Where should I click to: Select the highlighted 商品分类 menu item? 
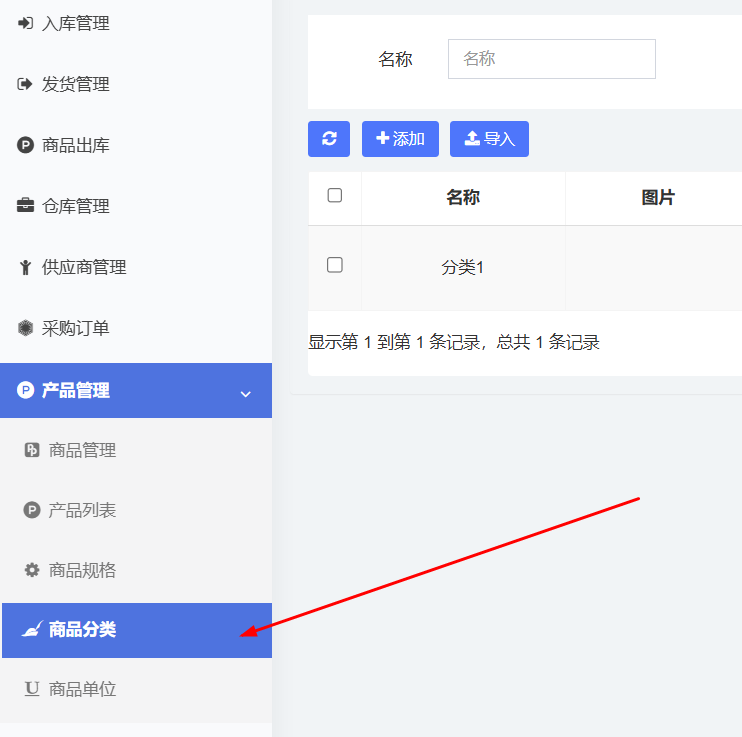tap(82, 630)
